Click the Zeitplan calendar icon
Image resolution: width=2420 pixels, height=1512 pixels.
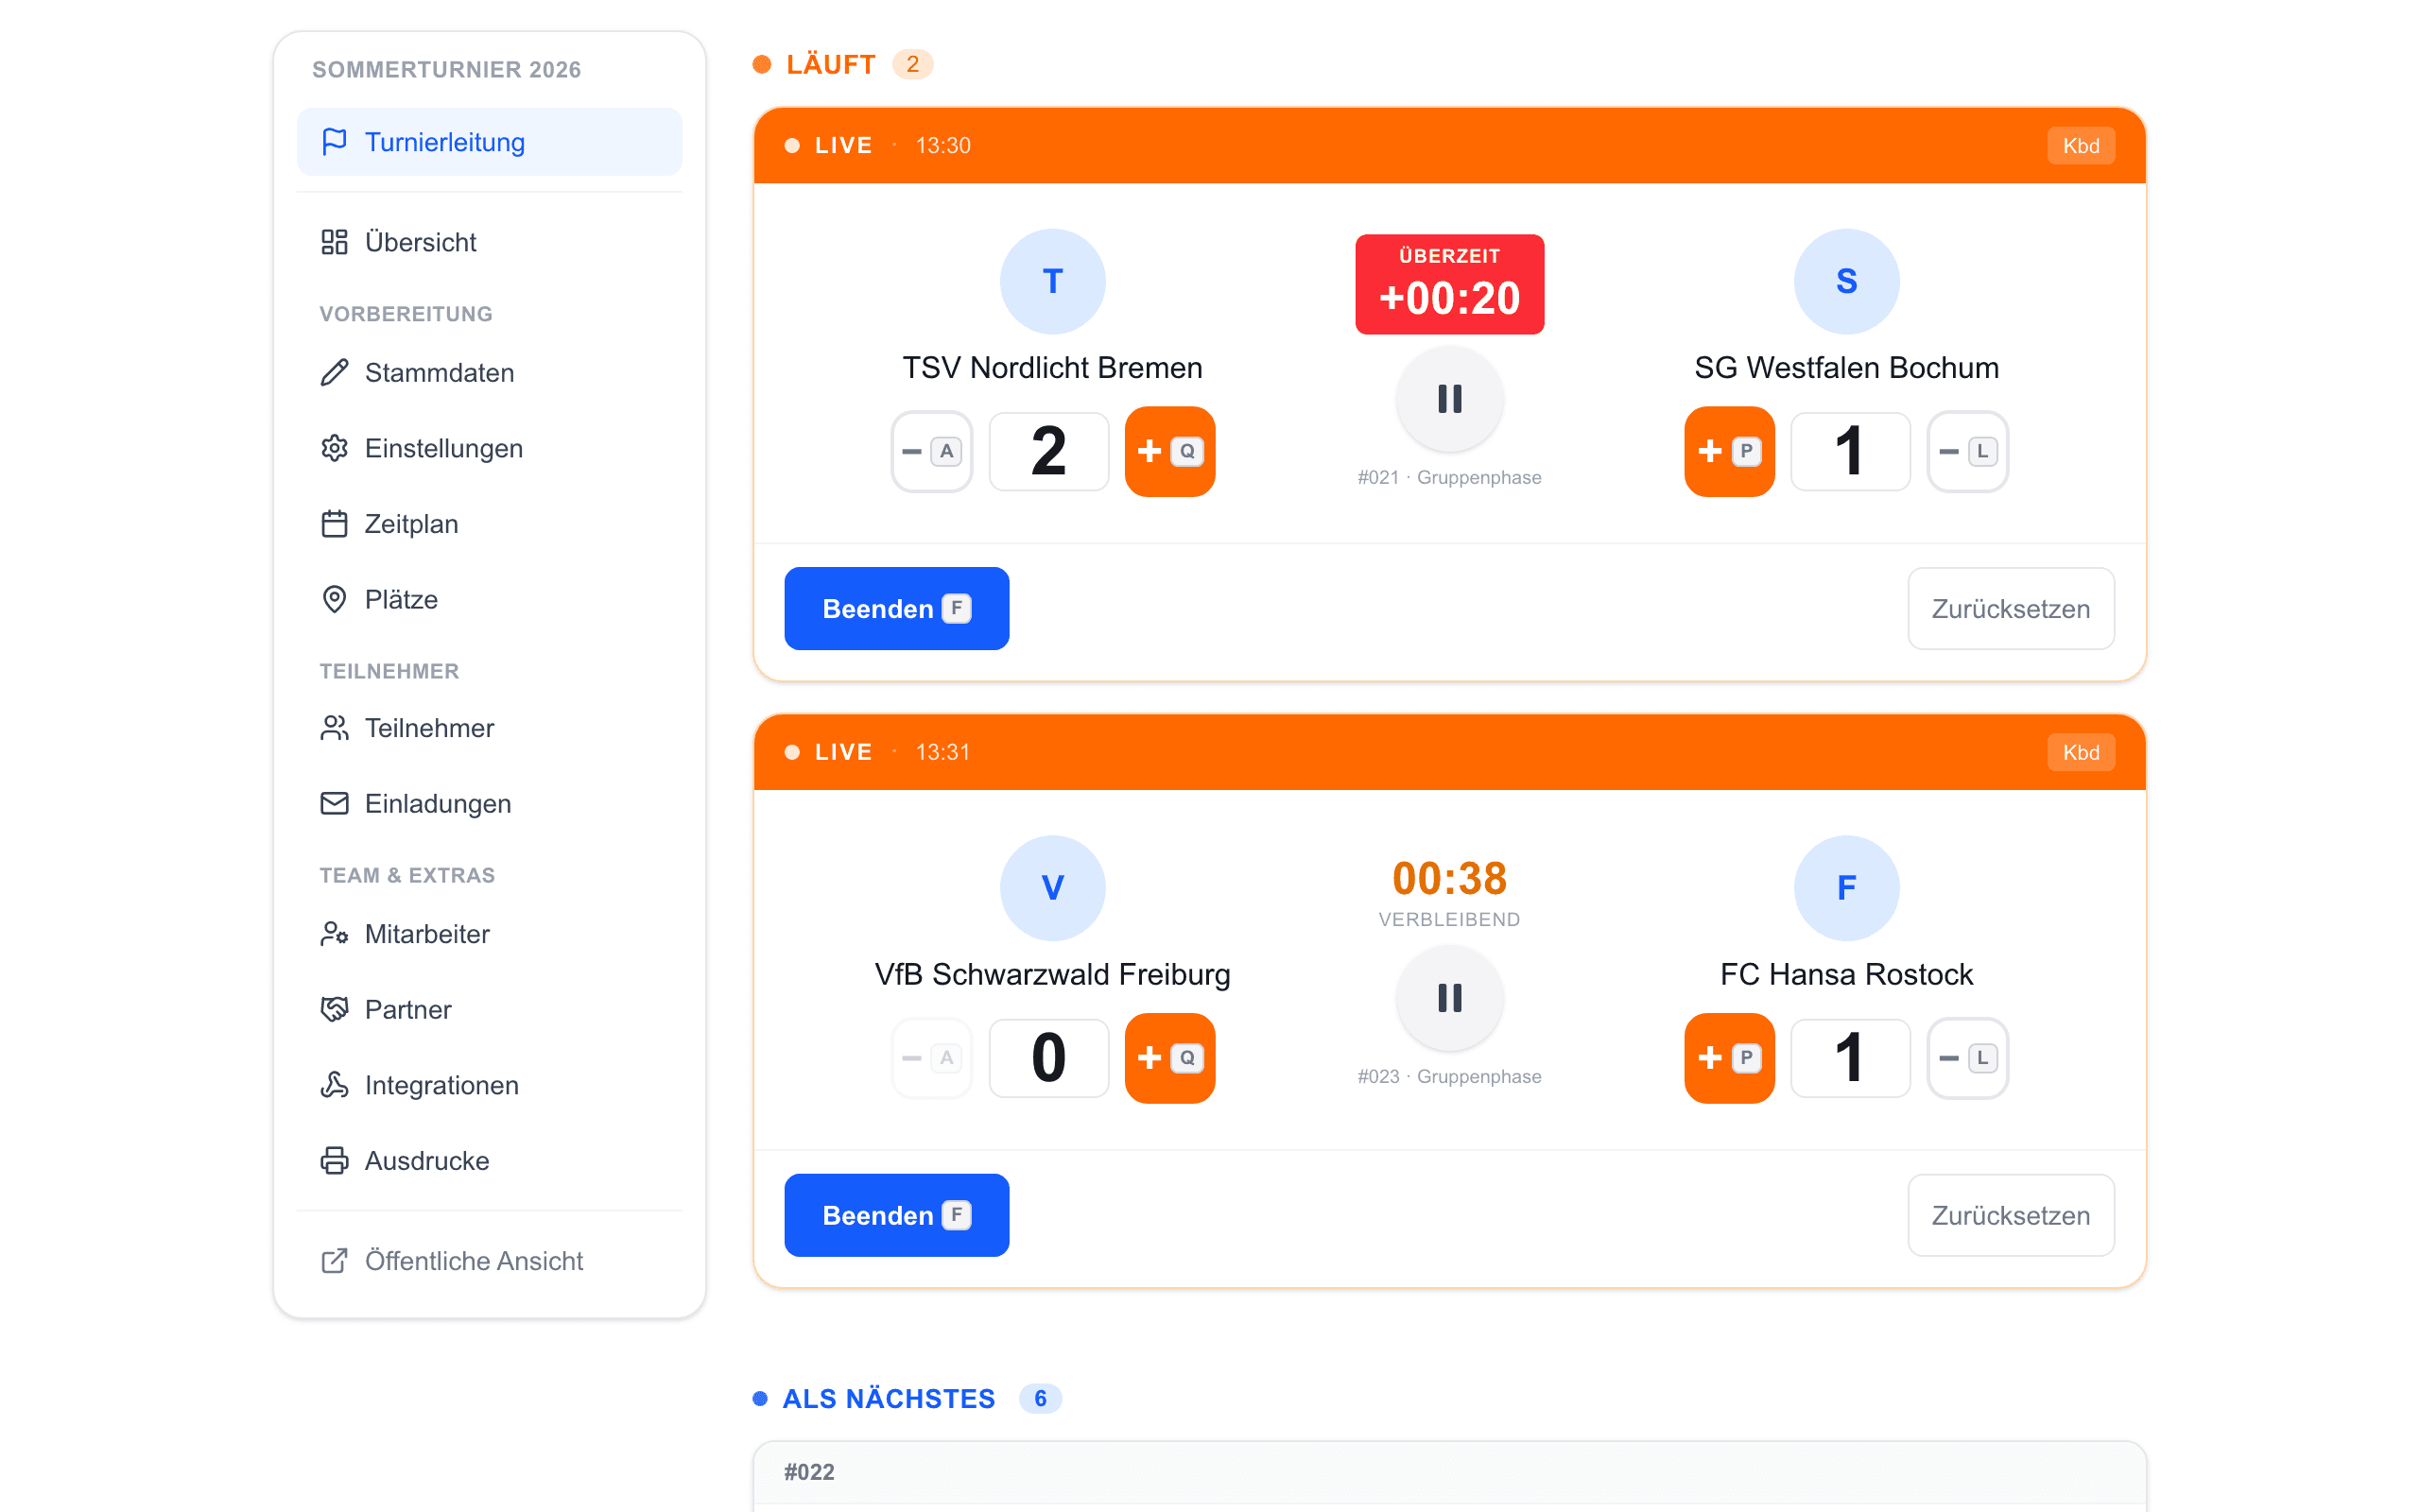(x=334, y=524)
